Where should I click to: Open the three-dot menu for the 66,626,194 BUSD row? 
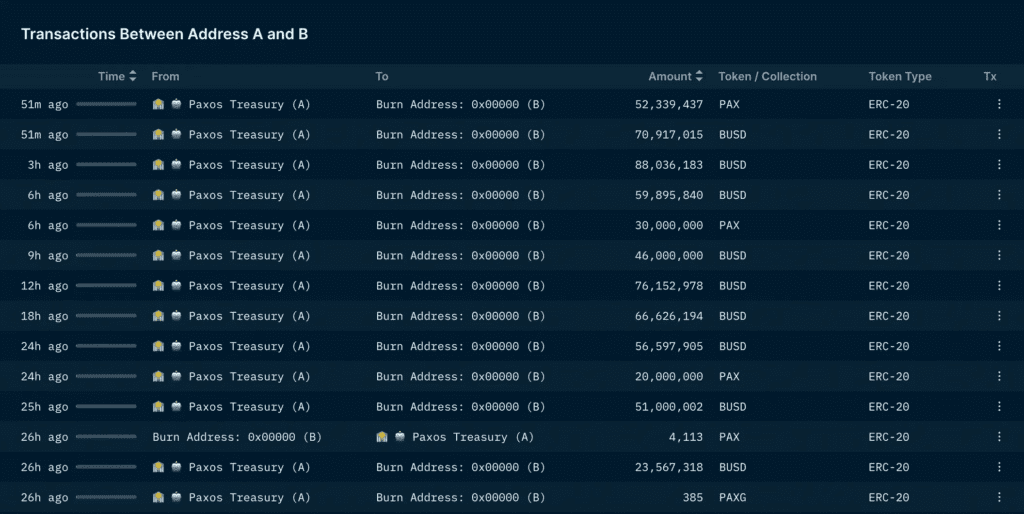coord(999,315)
